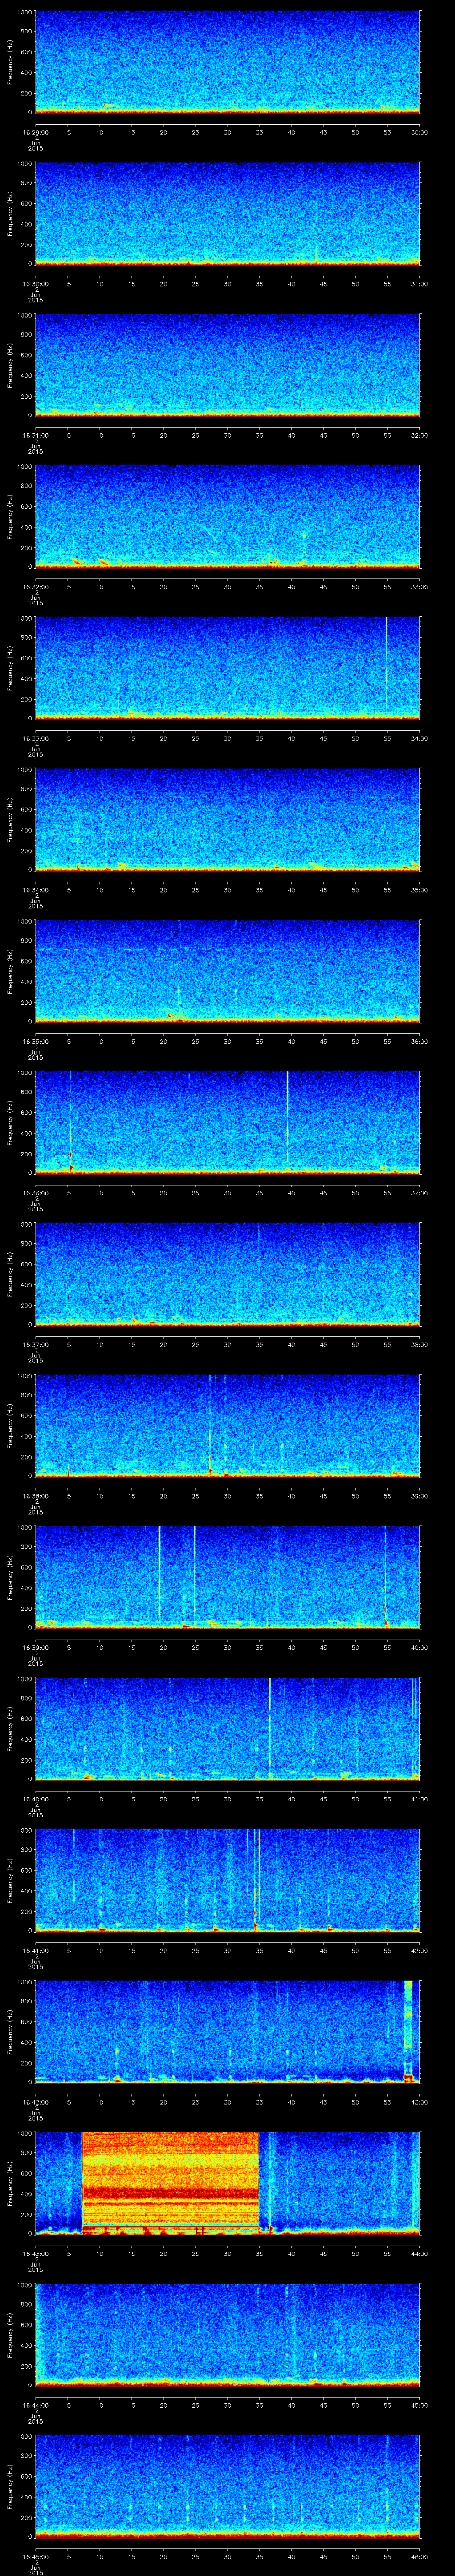This screenshot has height=2576, width=455.
Task: Select the spectrogram panel starting at 16:44:00
Action: [x=227, y=2335]
